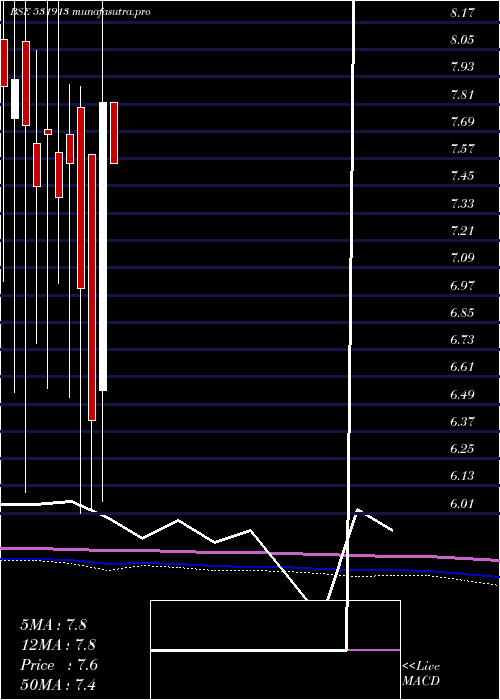The height and width of the screenshot is (700, 500).
Task: Select the 8.17 price axis label
Action: point(462,12)
